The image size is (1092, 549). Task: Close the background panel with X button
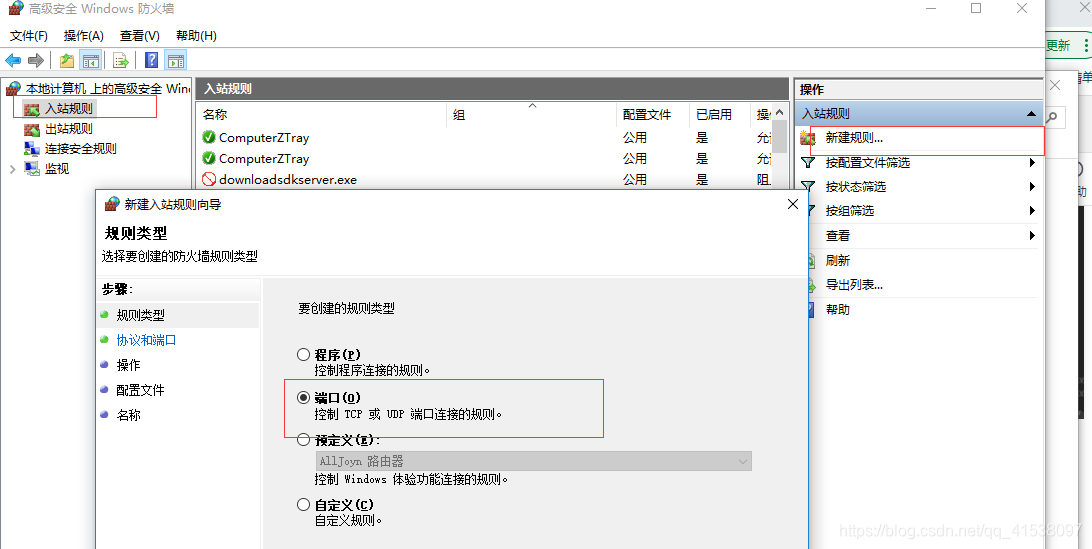click(x=1055, y=85)
